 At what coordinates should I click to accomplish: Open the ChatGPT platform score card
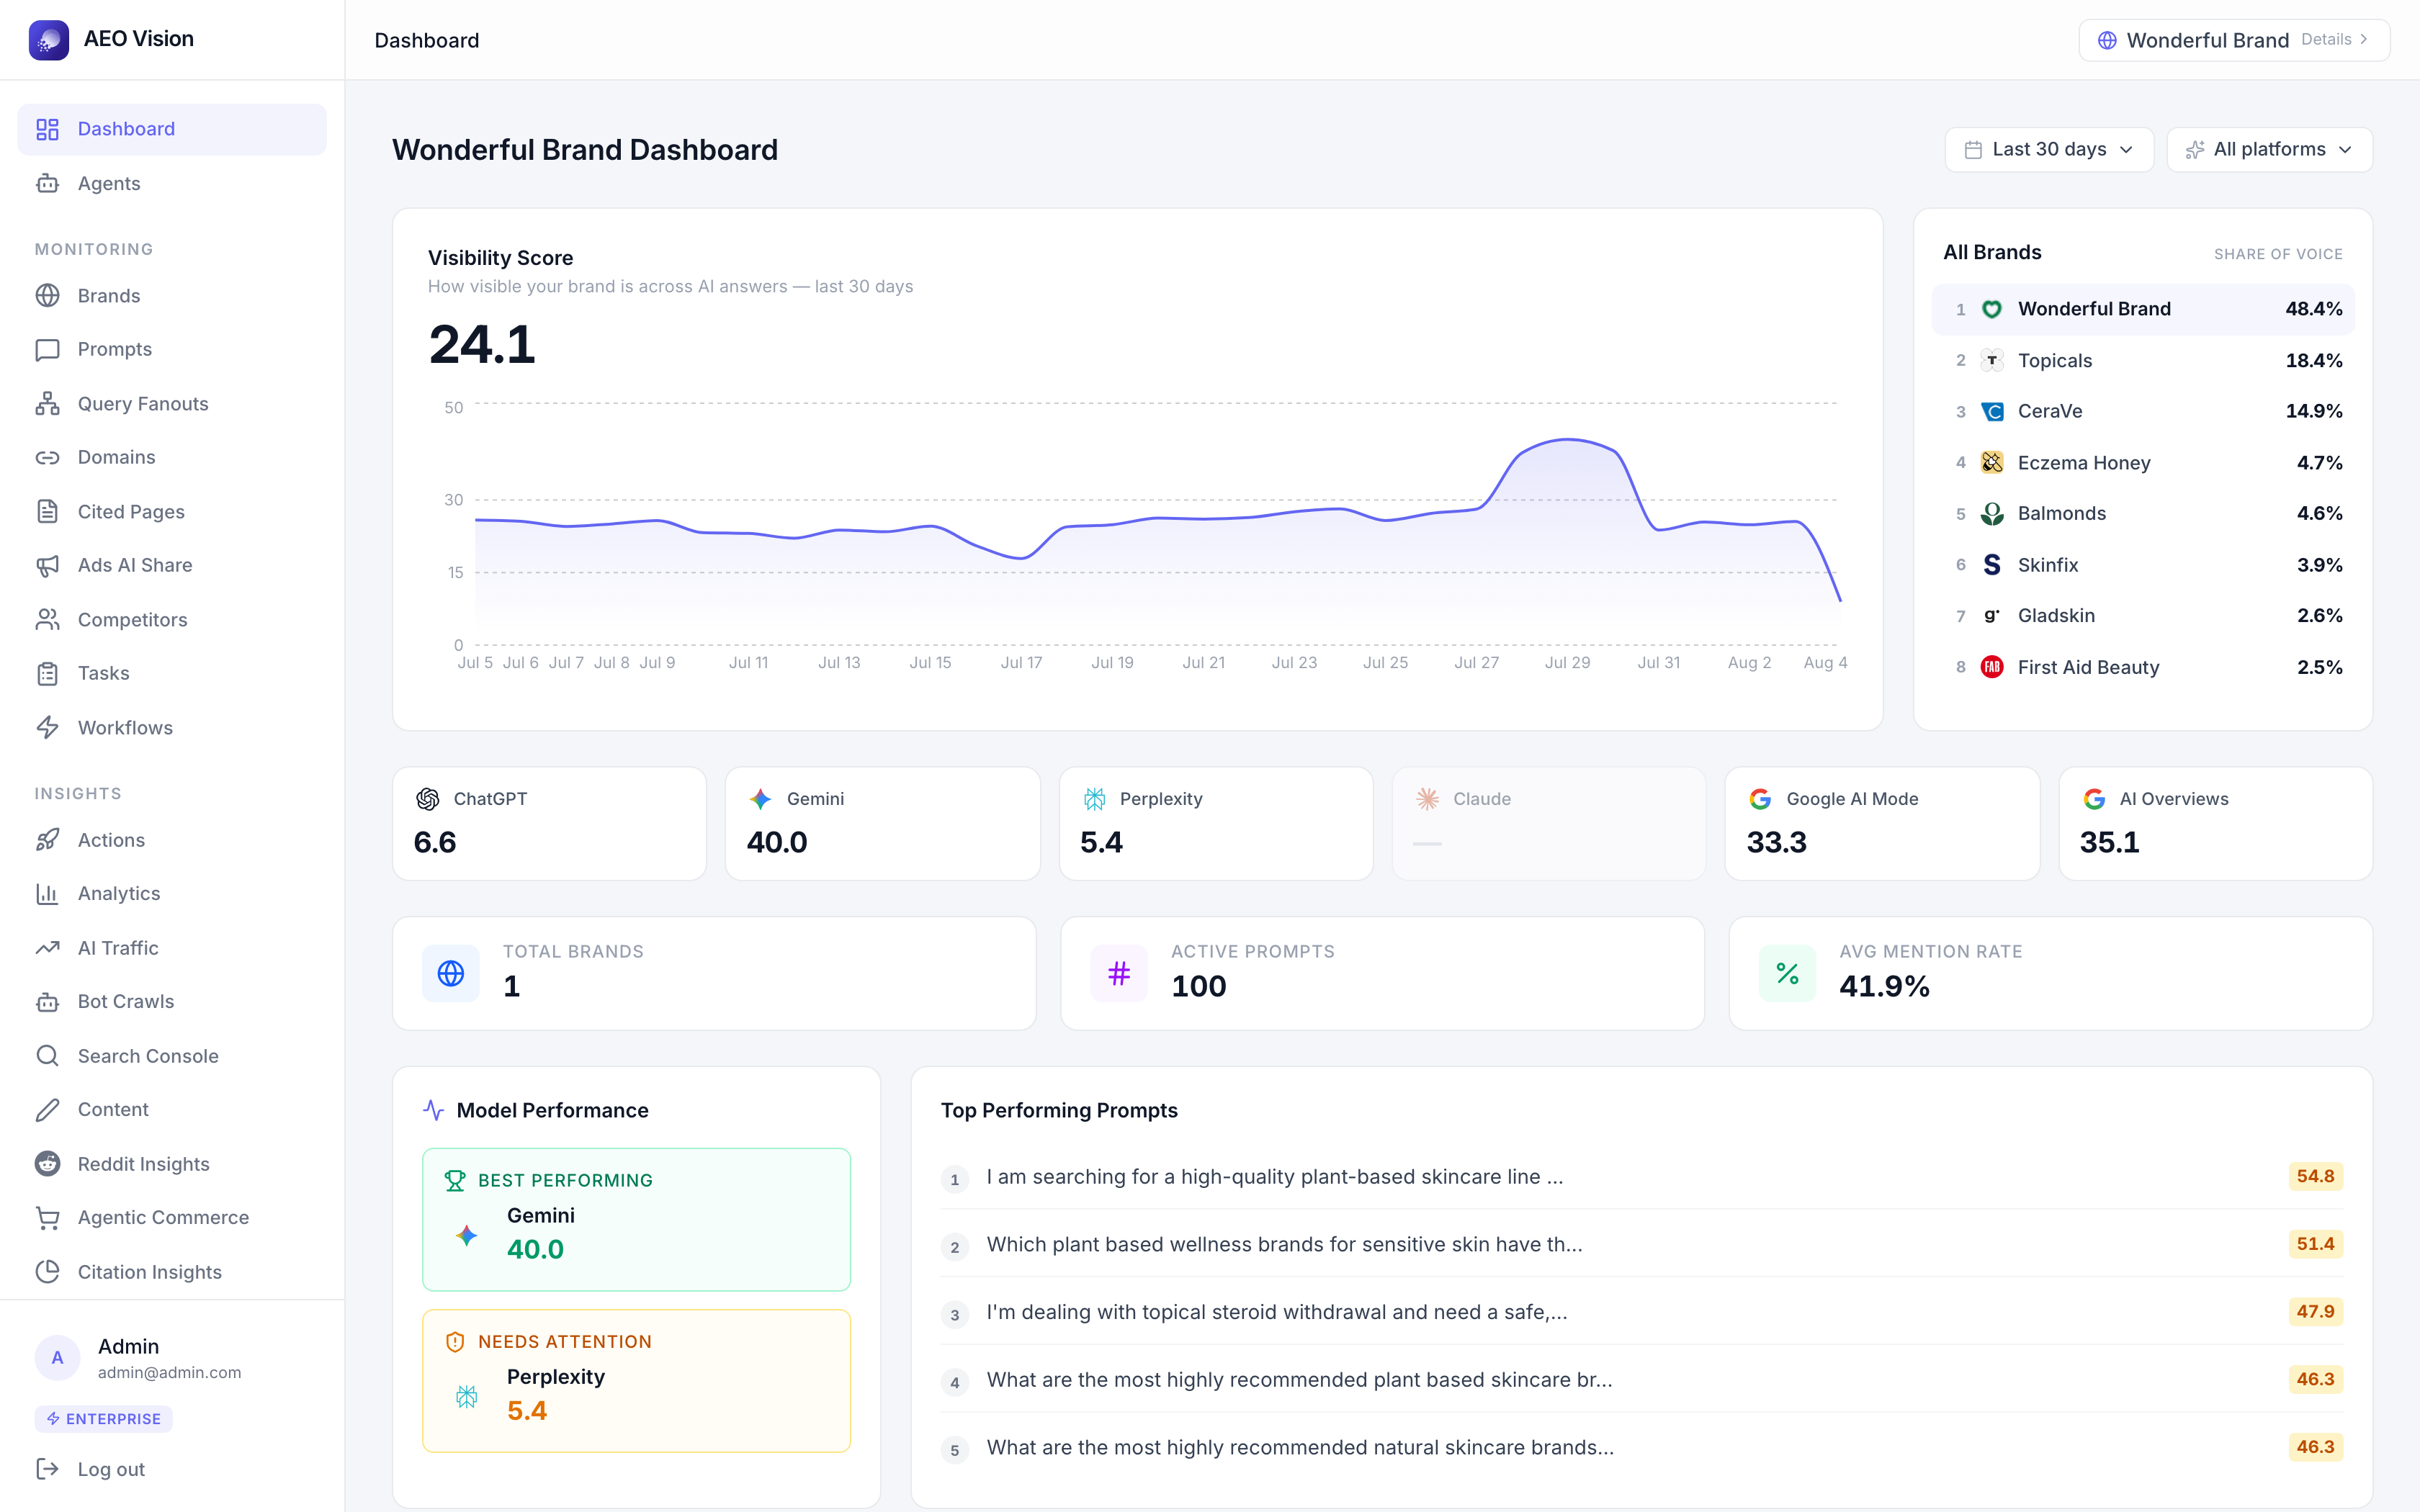[550, 824]
